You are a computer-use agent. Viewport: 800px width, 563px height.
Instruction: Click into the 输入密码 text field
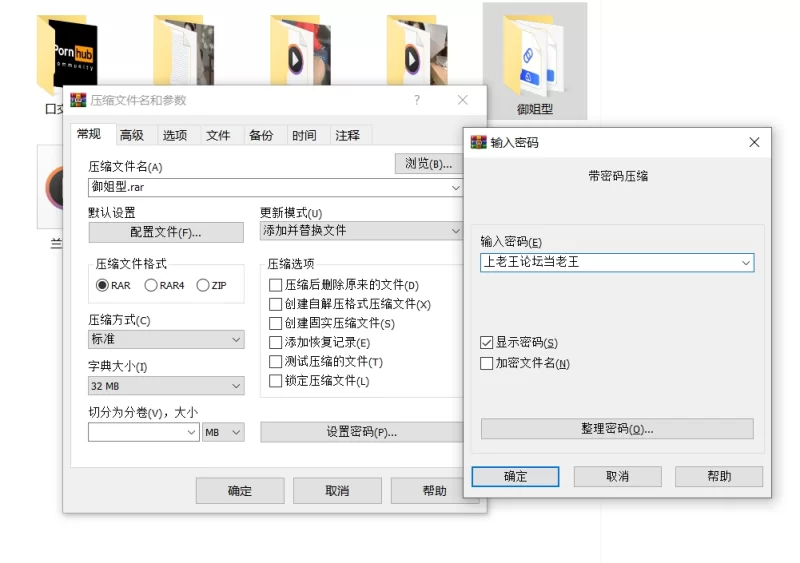[x=608, y=262]
